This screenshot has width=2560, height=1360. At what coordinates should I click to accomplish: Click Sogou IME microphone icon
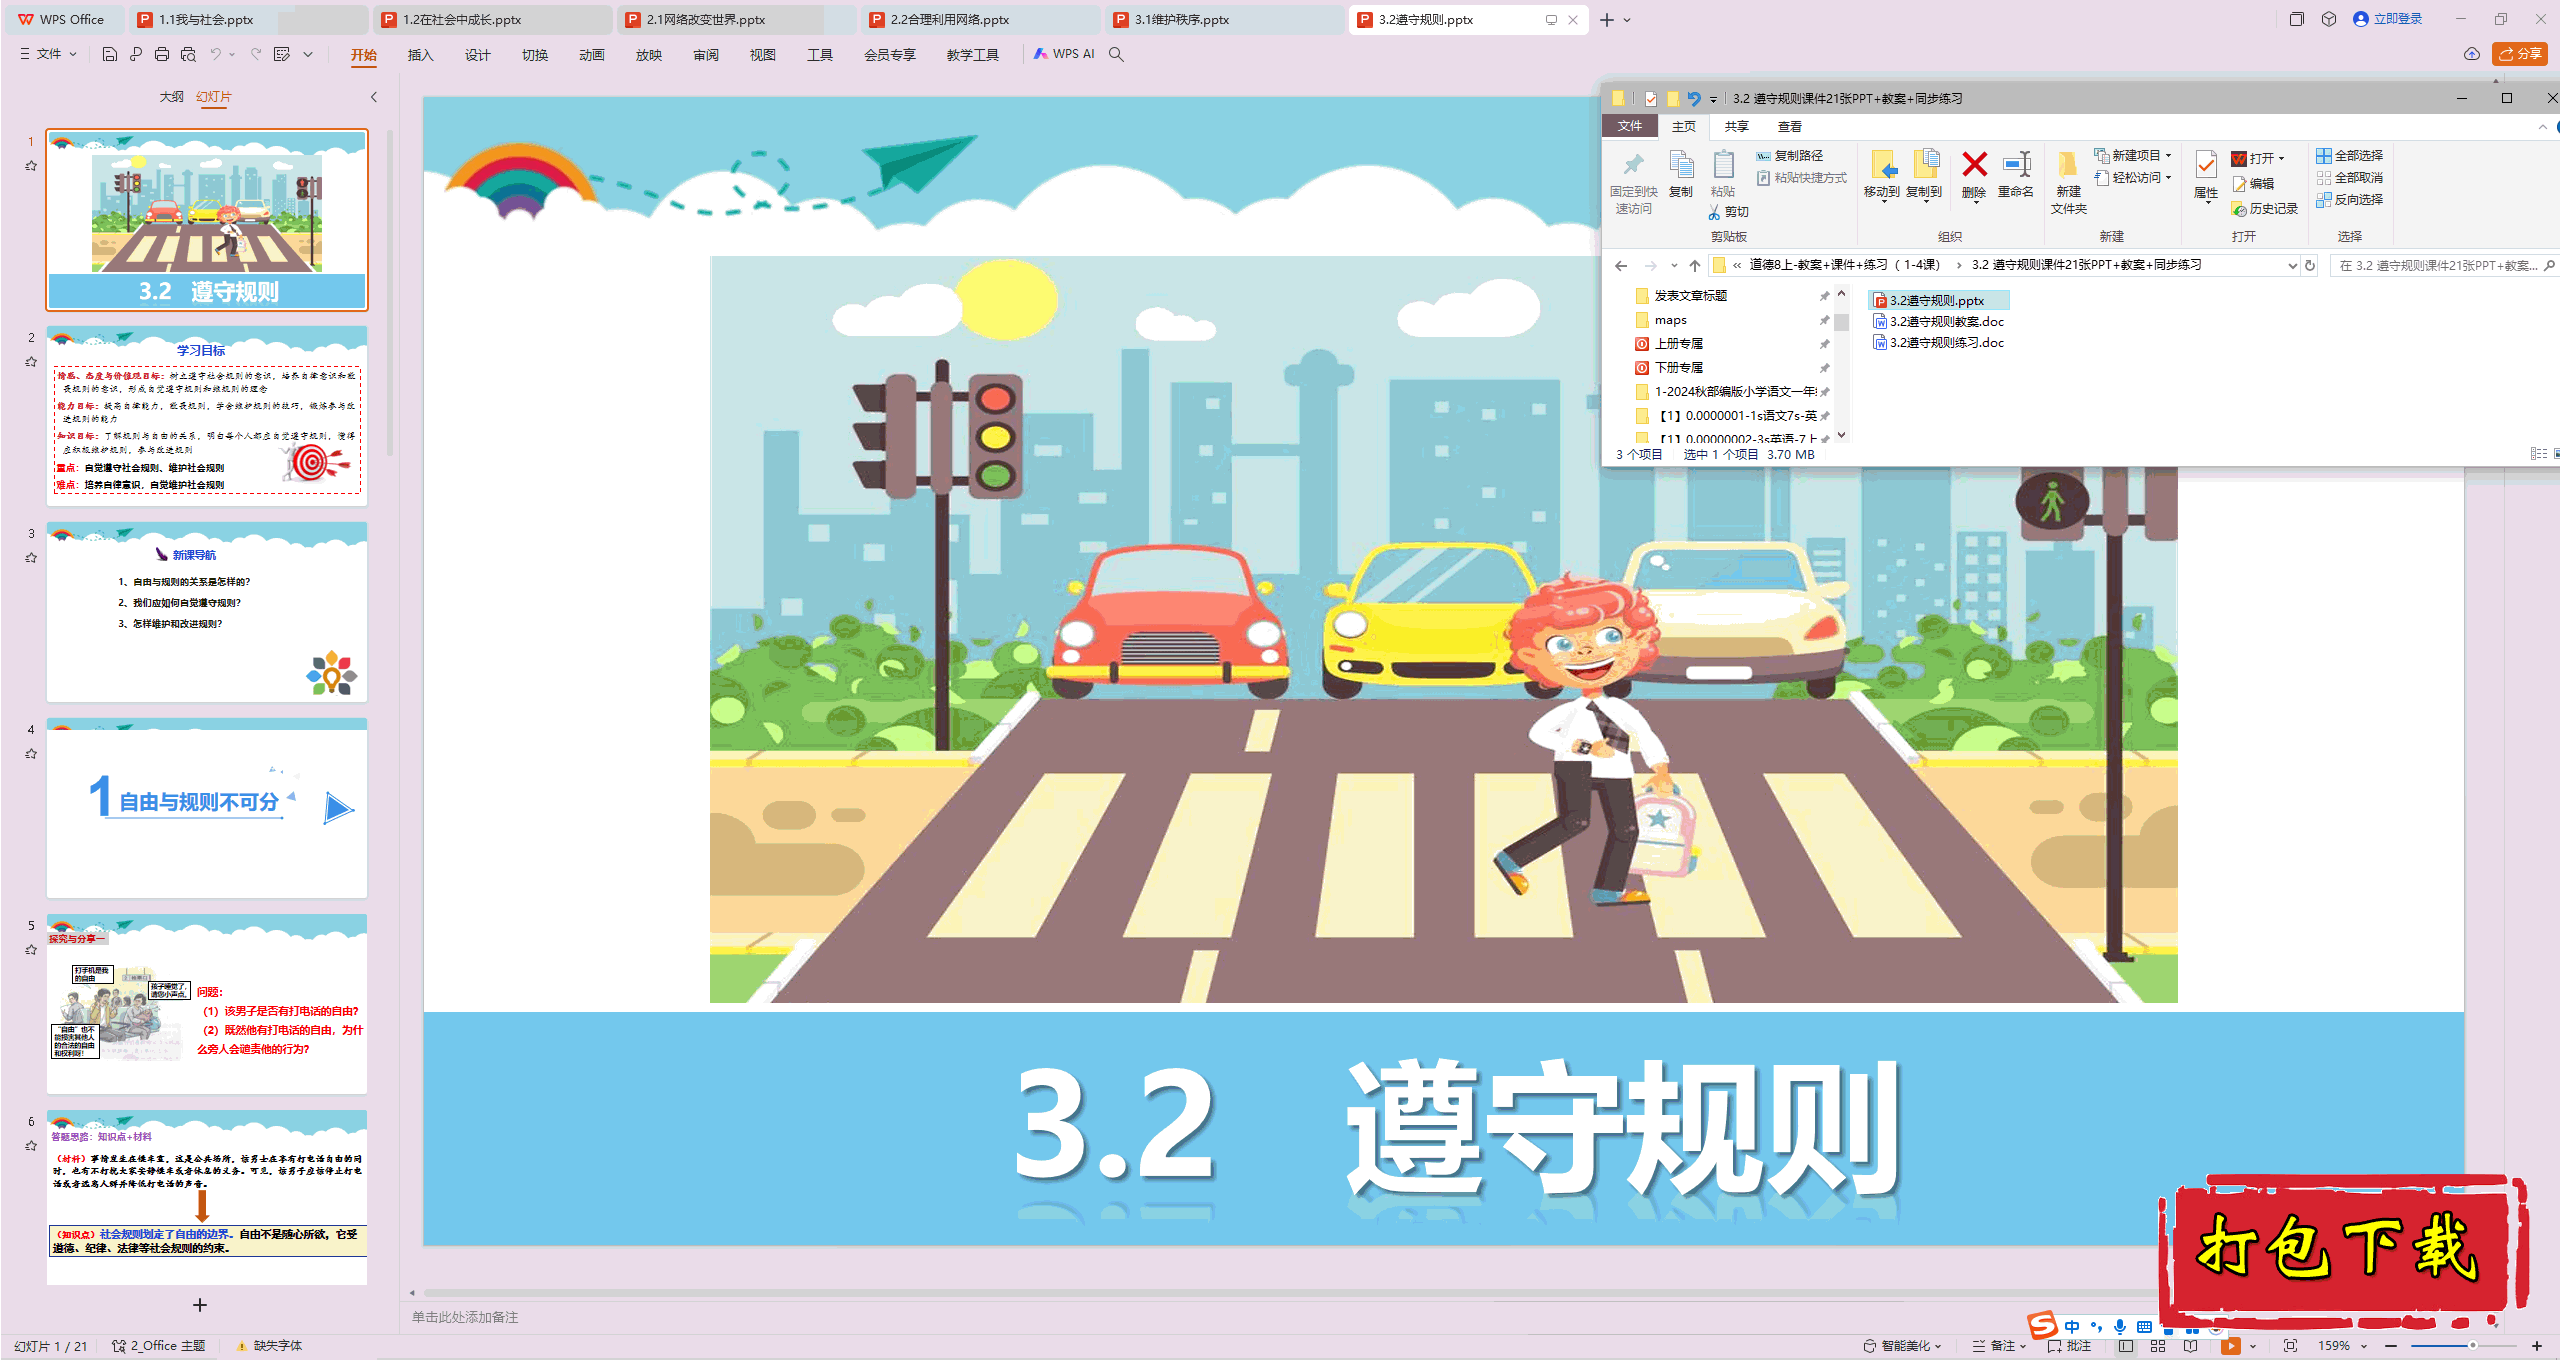[x=2120, y=1326]
